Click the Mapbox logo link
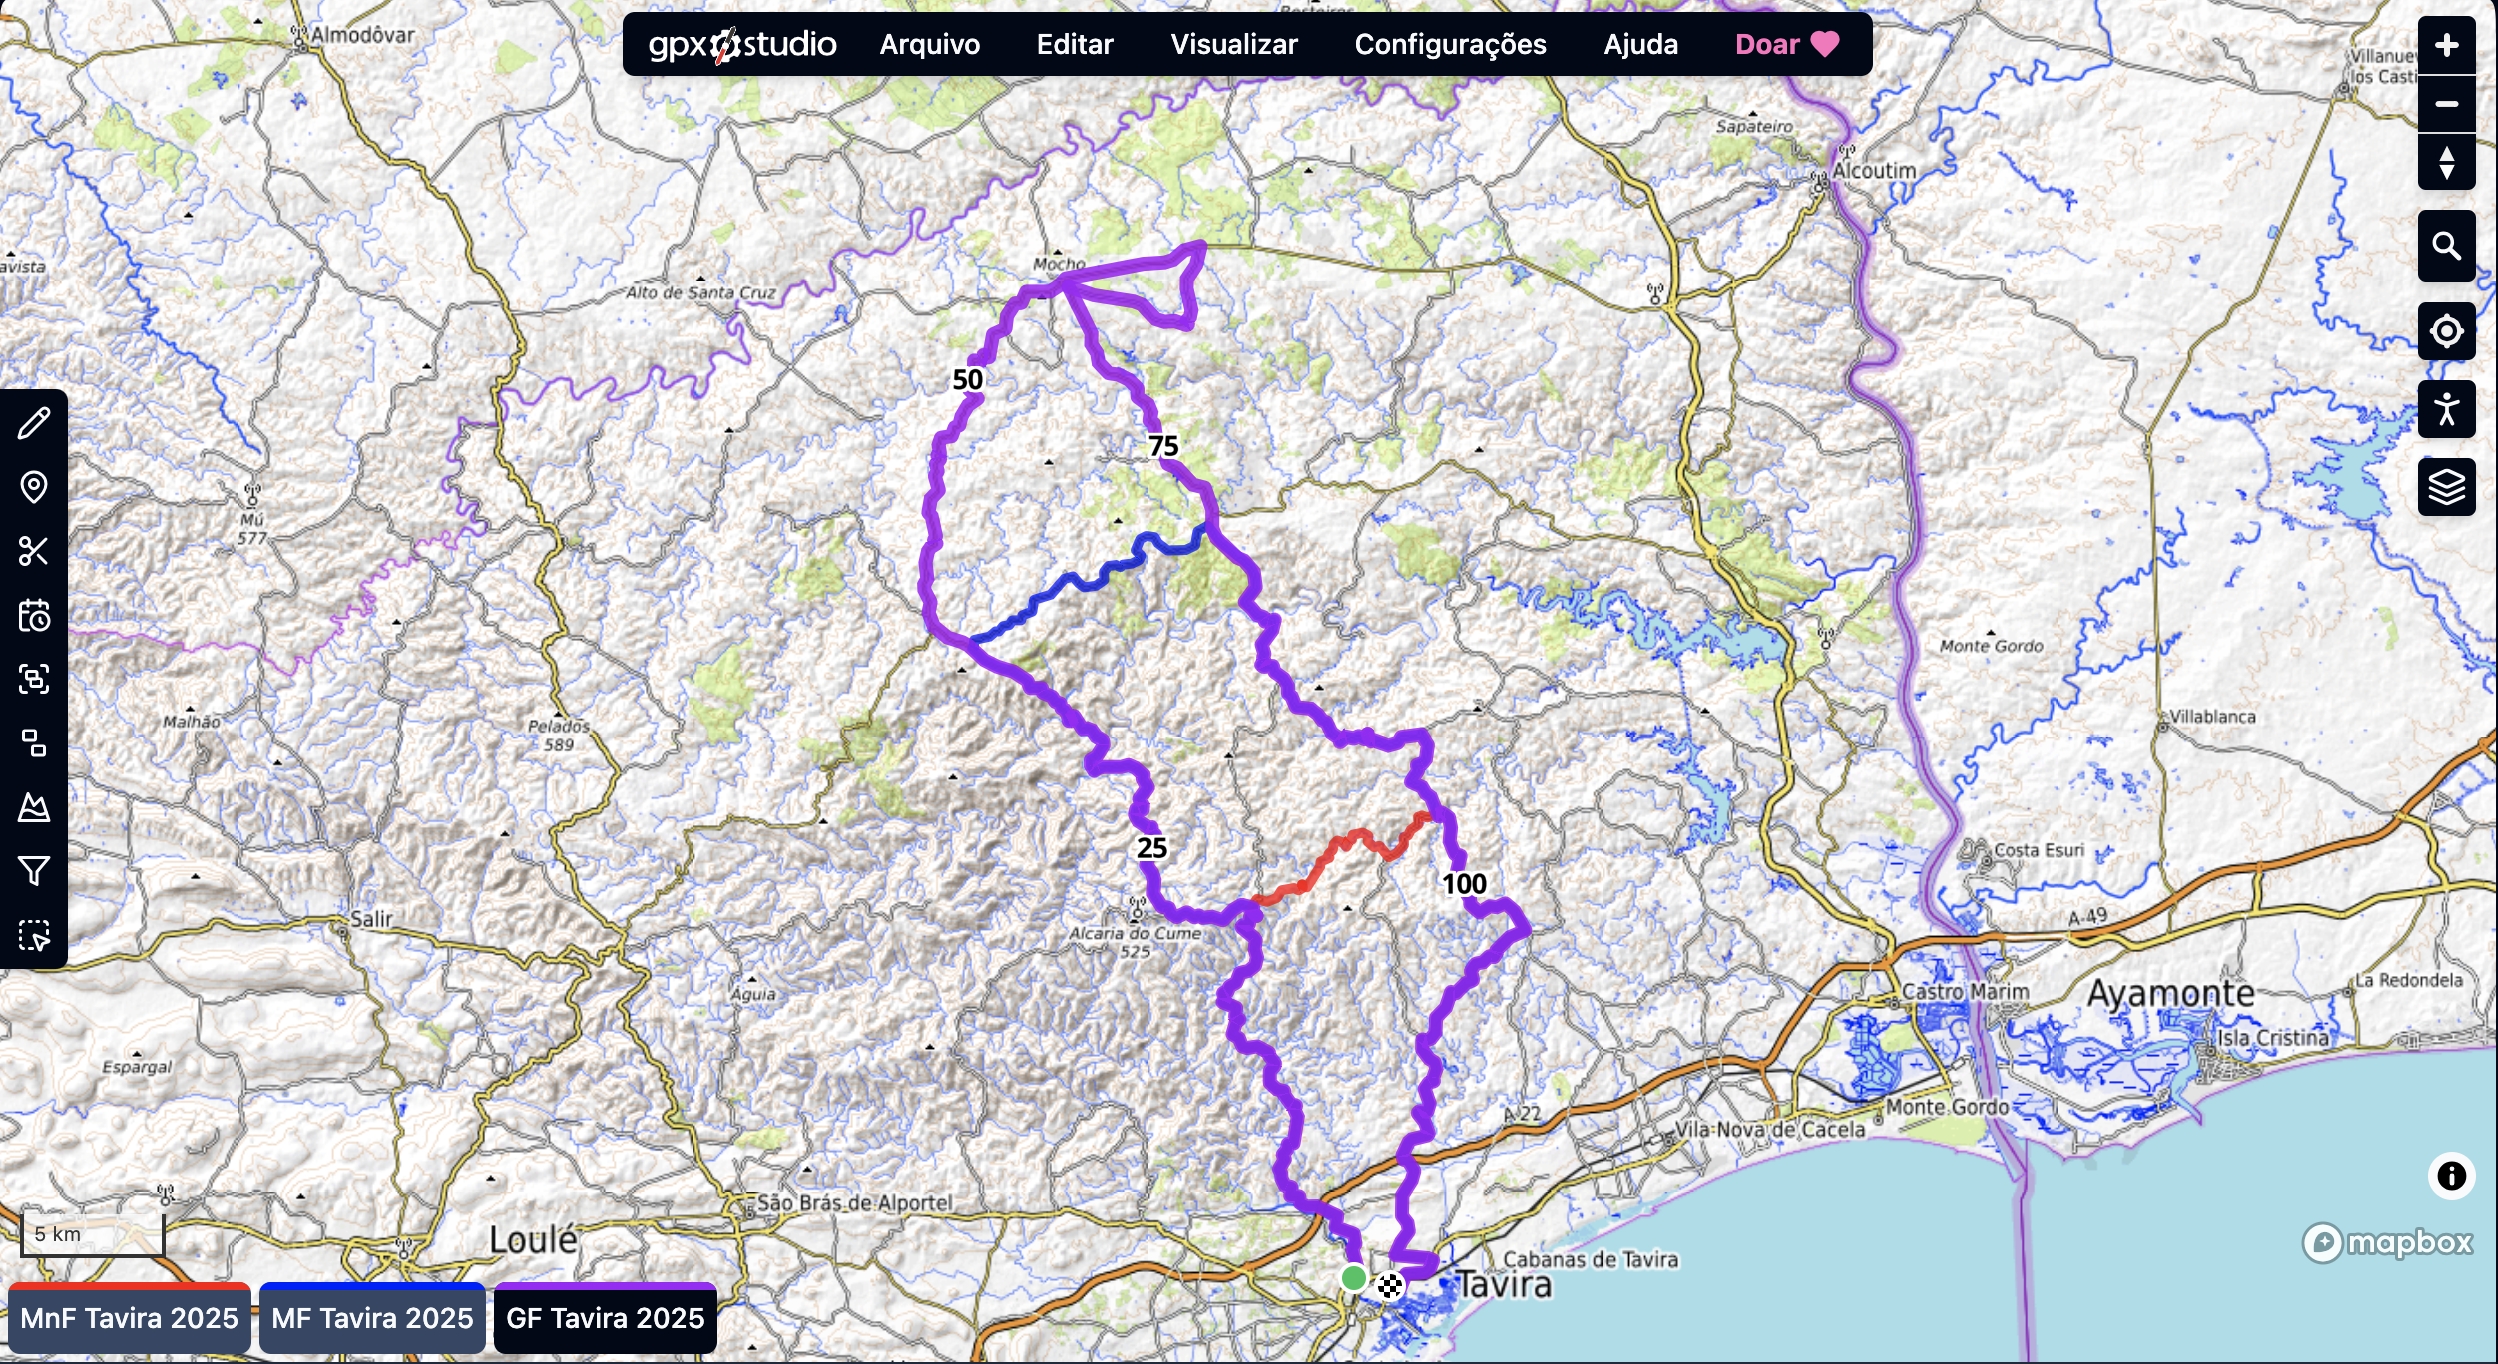 2387,1242
